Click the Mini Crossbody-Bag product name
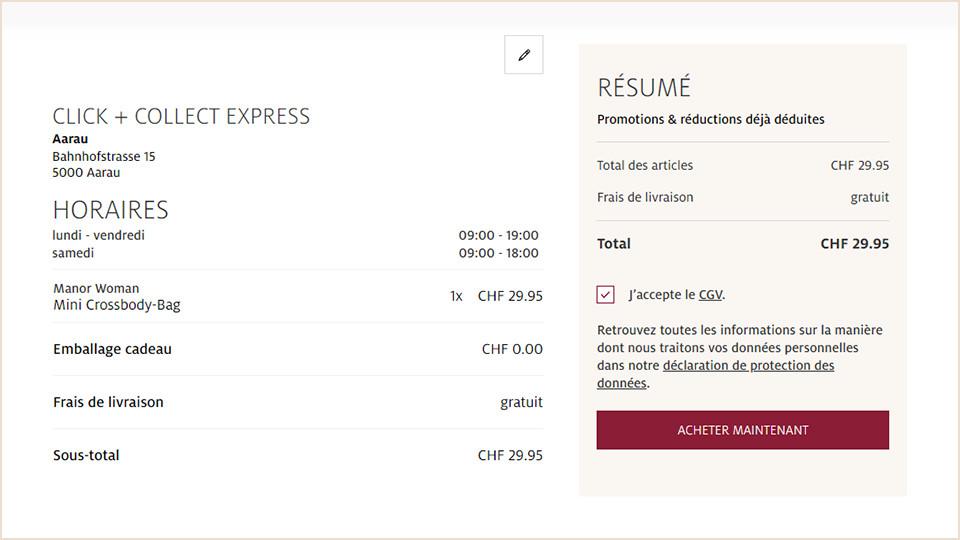Viewport: 960px width, 540px height. (117, 305)
